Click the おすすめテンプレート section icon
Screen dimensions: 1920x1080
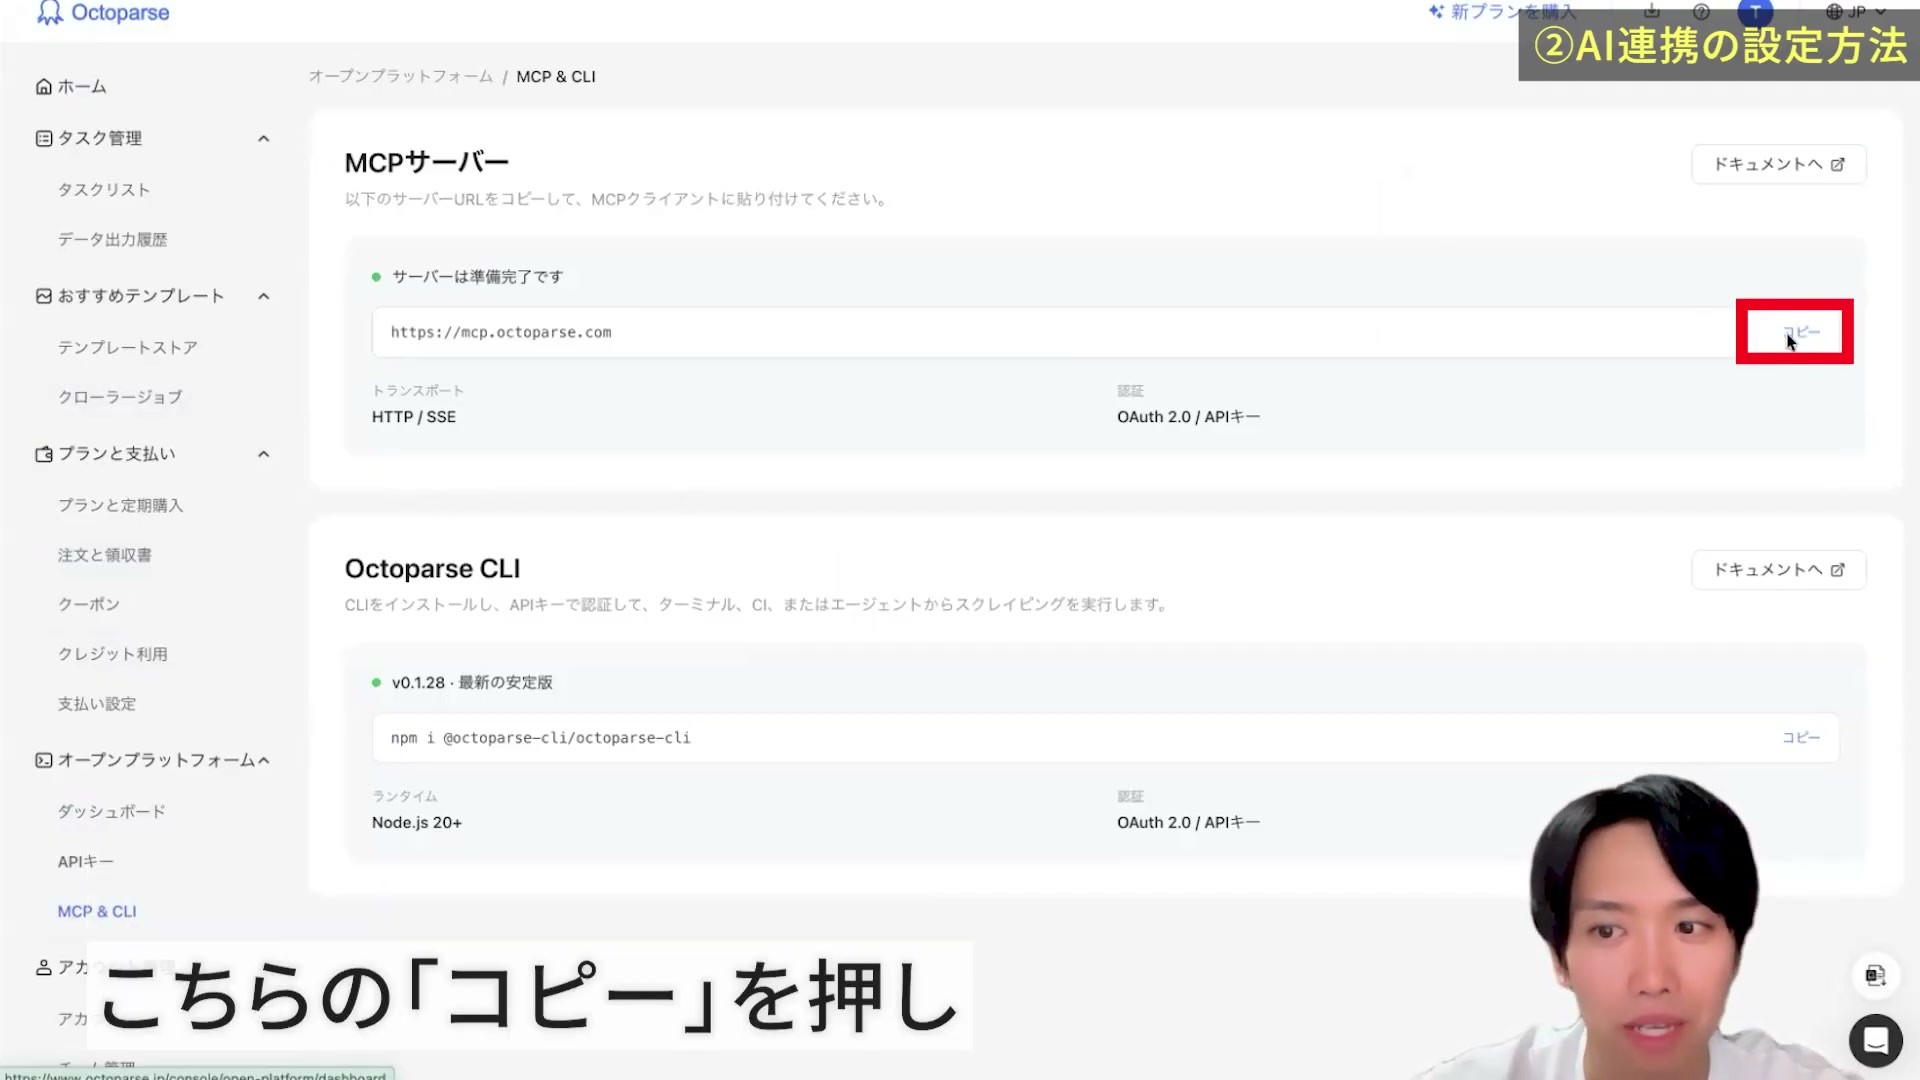click(x=44, y=297)
